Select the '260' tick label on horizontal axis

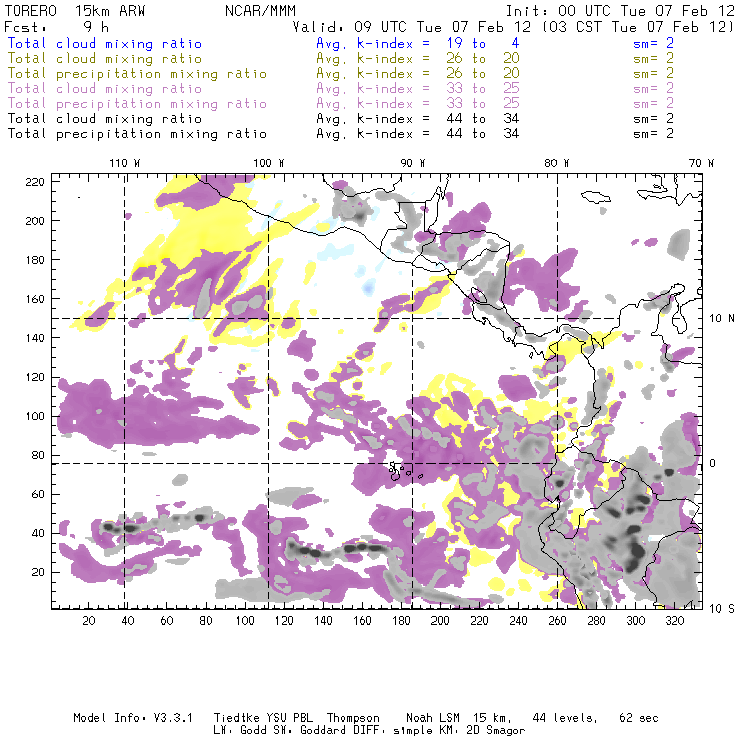pyautogui.click(x=557, y=621)
